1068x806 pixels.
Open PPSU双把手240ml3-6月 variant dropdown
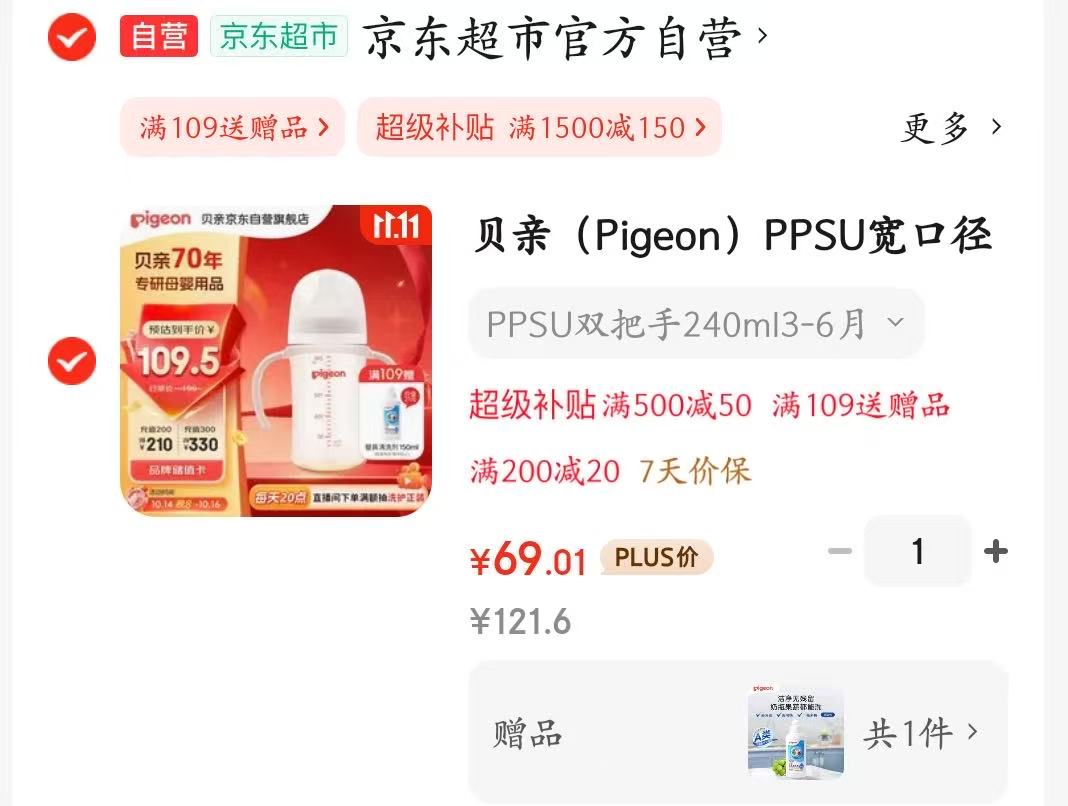[695, 323]
